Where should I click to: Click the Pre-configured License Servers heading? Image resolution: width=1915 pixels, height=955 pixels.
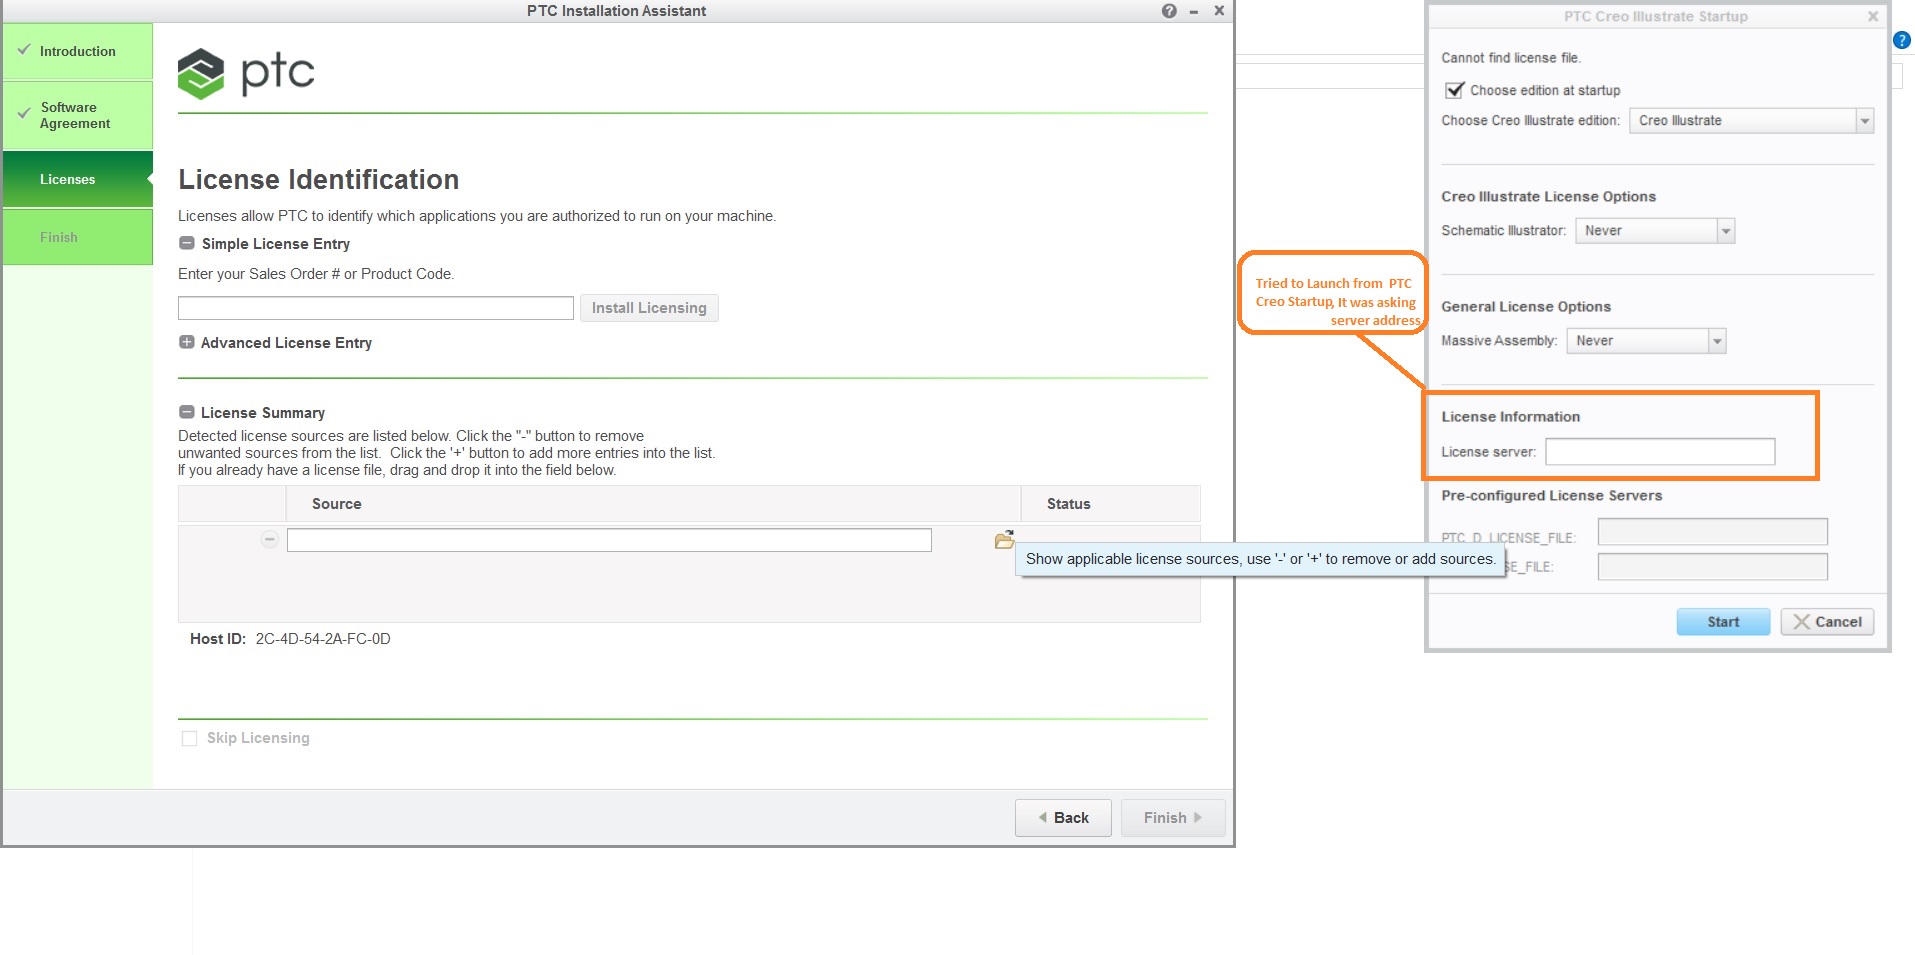tap(1551, 496)
